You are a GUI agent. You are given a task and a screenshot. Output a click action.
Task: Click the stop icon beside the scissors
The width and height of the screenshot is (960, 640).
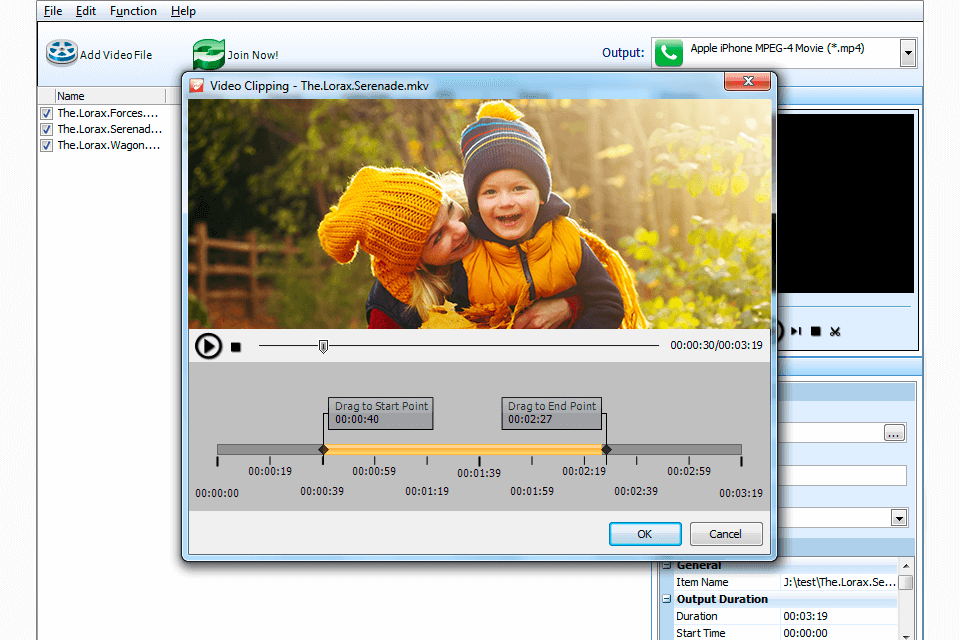[x=815, y=331]
